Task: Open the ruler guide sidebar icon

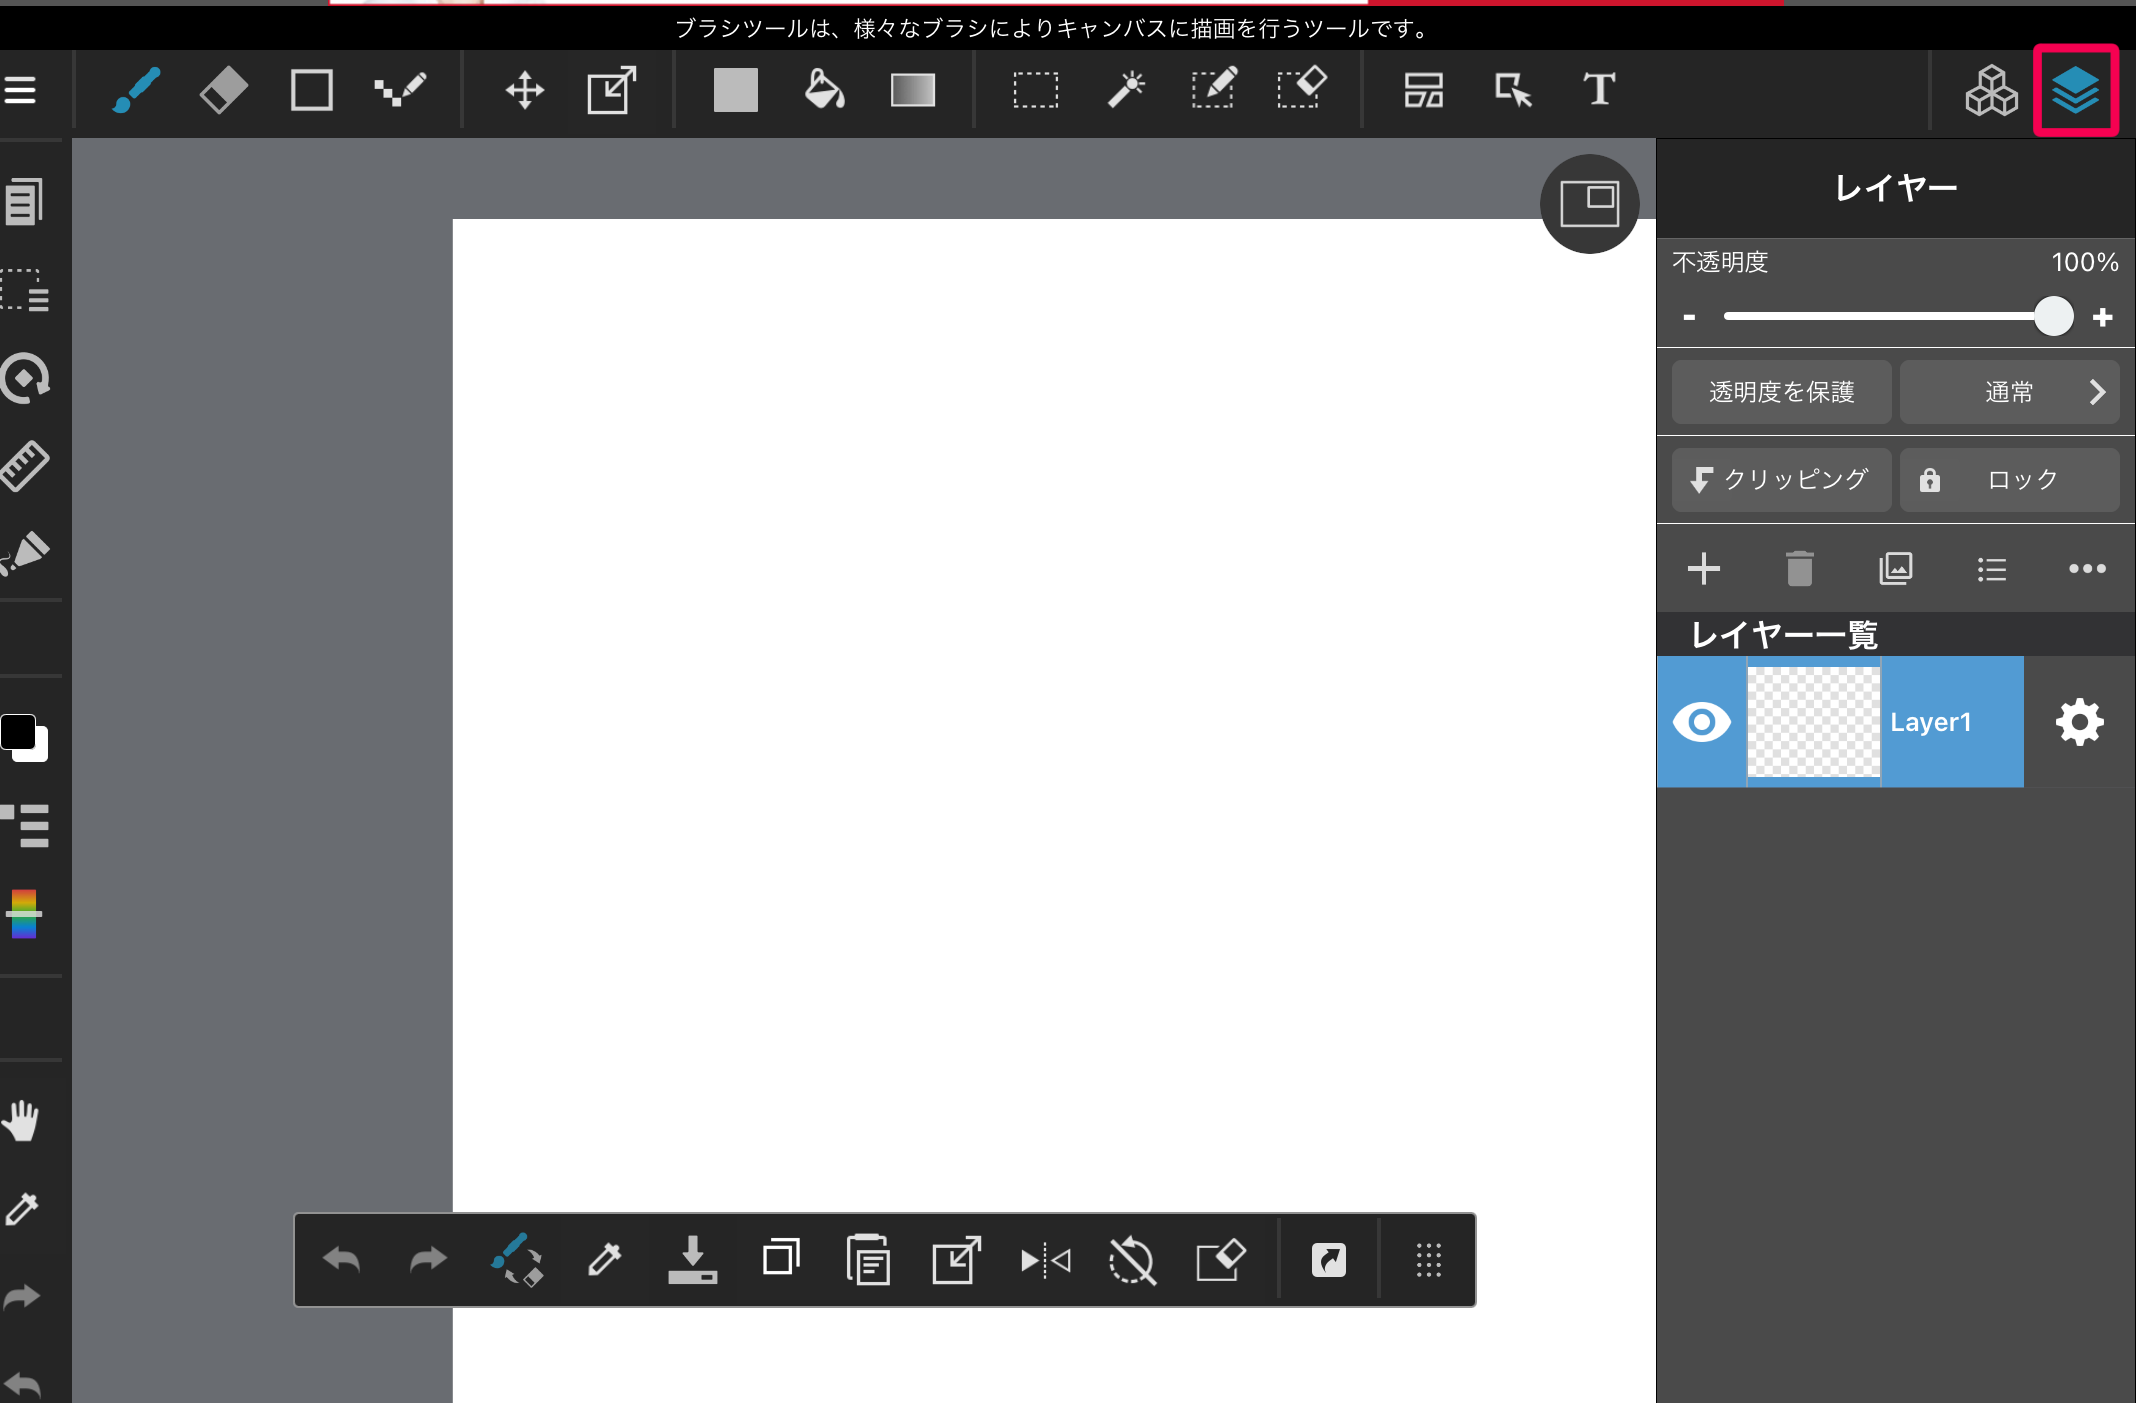Action: tap(24, 466)
